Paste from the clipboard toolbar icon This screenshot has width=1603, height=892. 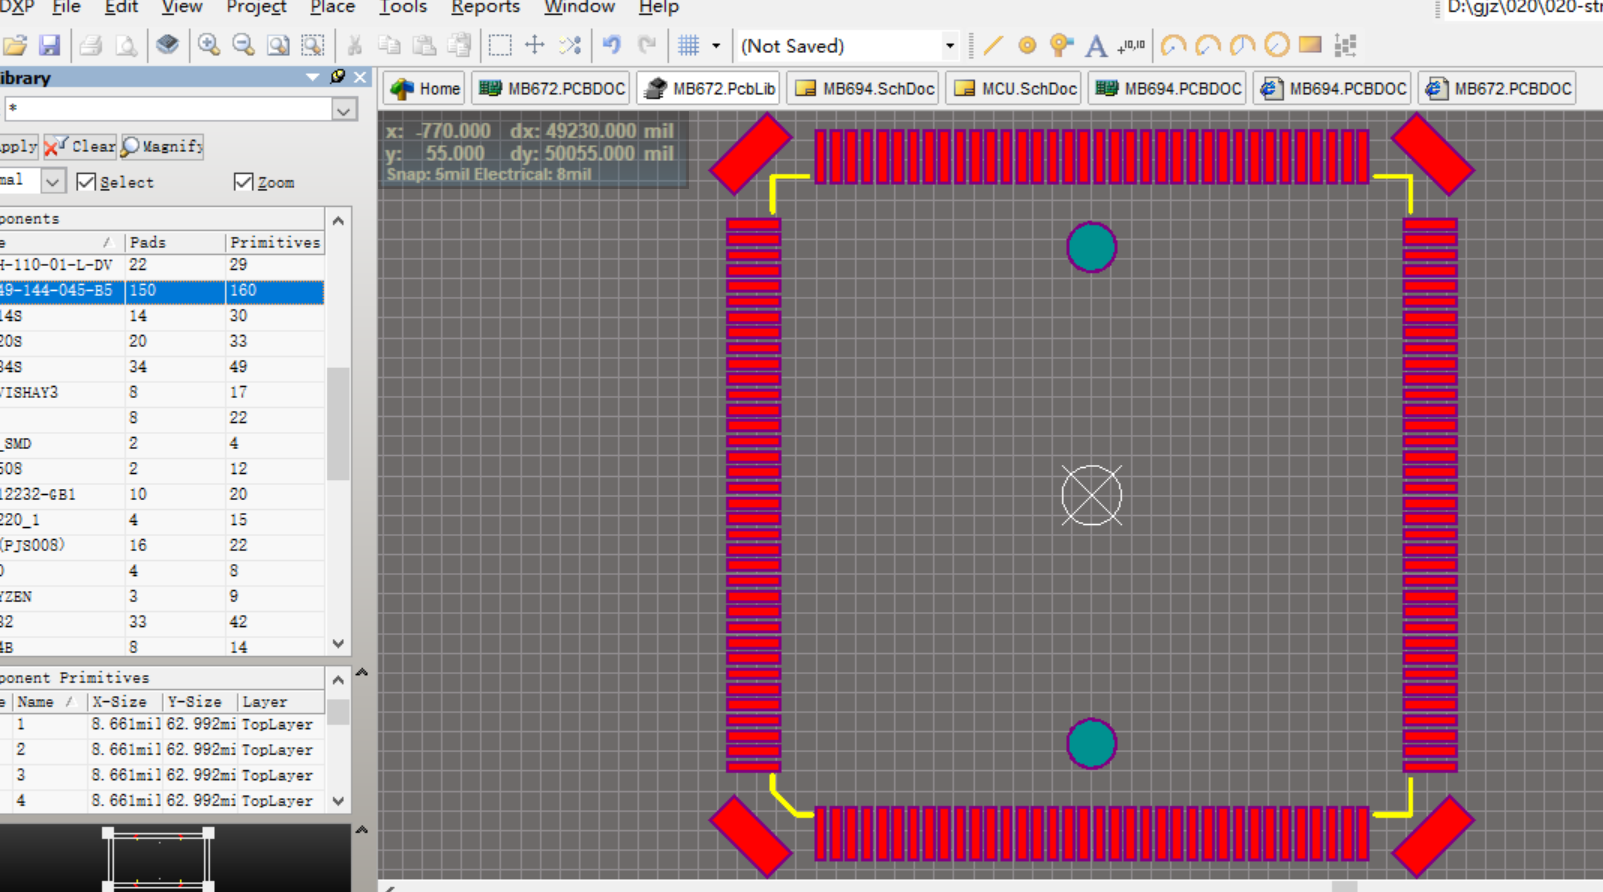[424, 46]
